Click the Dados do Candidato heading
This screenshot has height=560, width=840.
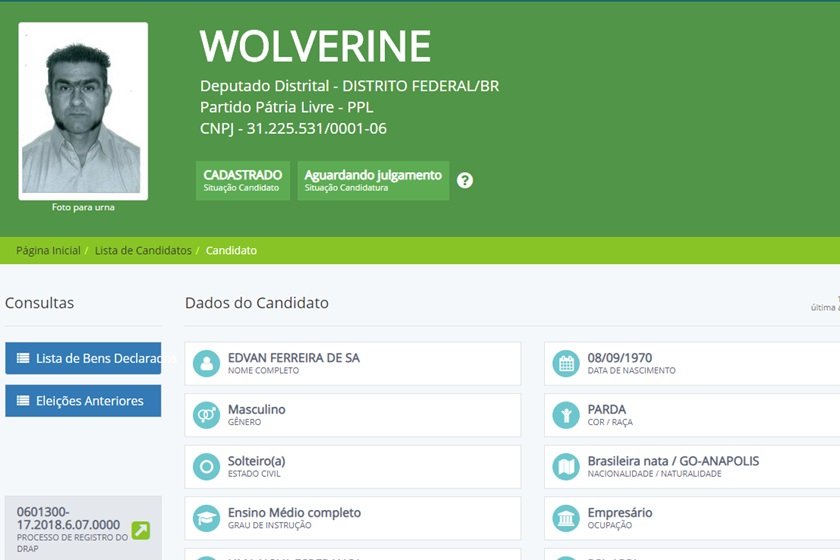257,303
